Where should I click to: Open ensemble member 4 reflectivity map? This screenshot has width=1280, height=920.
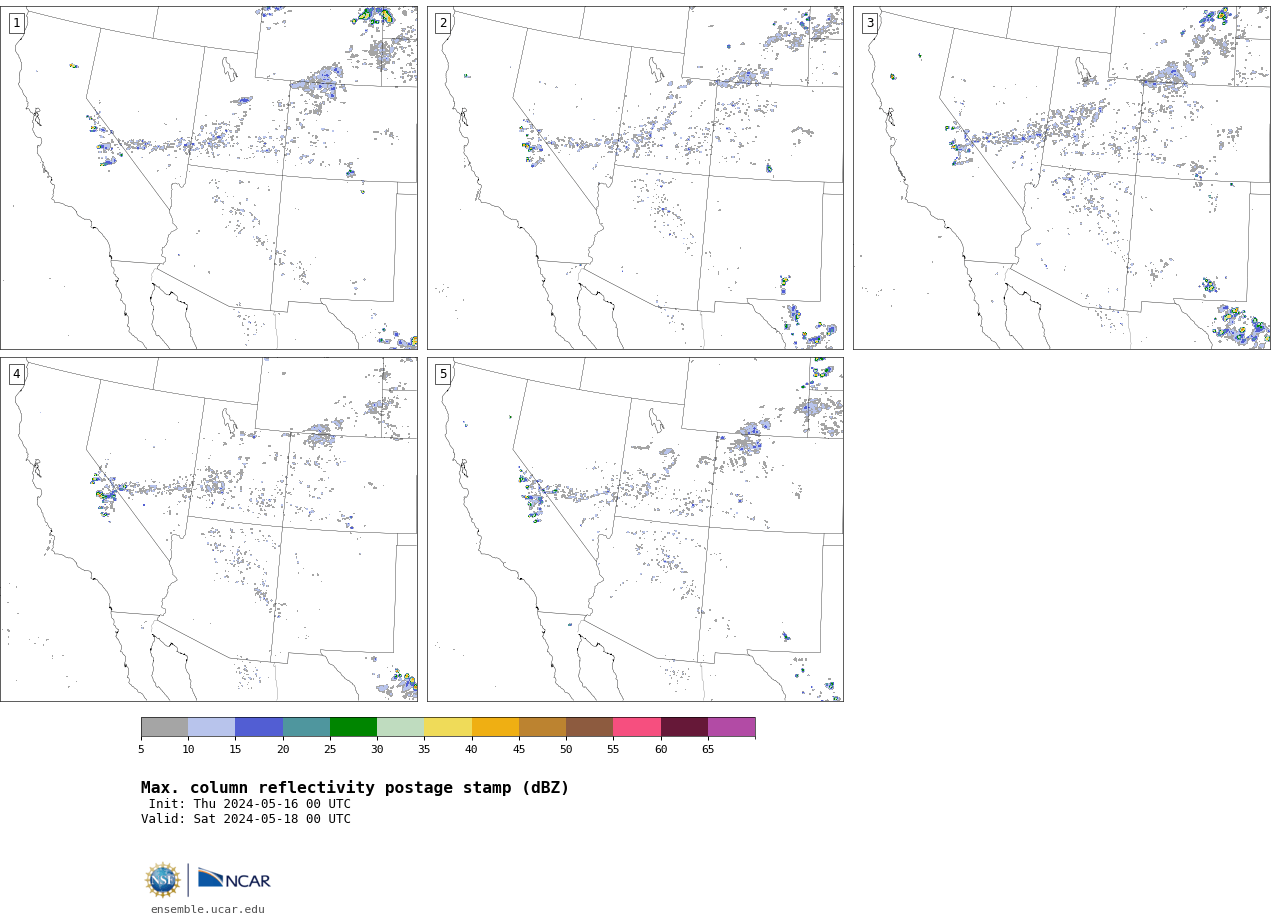coord(209,529)
